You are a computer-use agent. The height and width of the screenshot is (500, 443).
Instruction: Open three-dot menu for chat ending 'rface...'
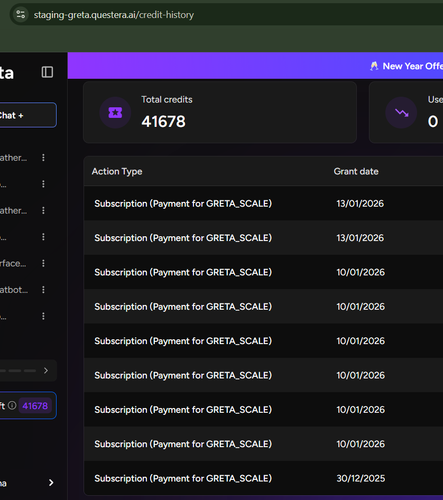coord(43,263)
